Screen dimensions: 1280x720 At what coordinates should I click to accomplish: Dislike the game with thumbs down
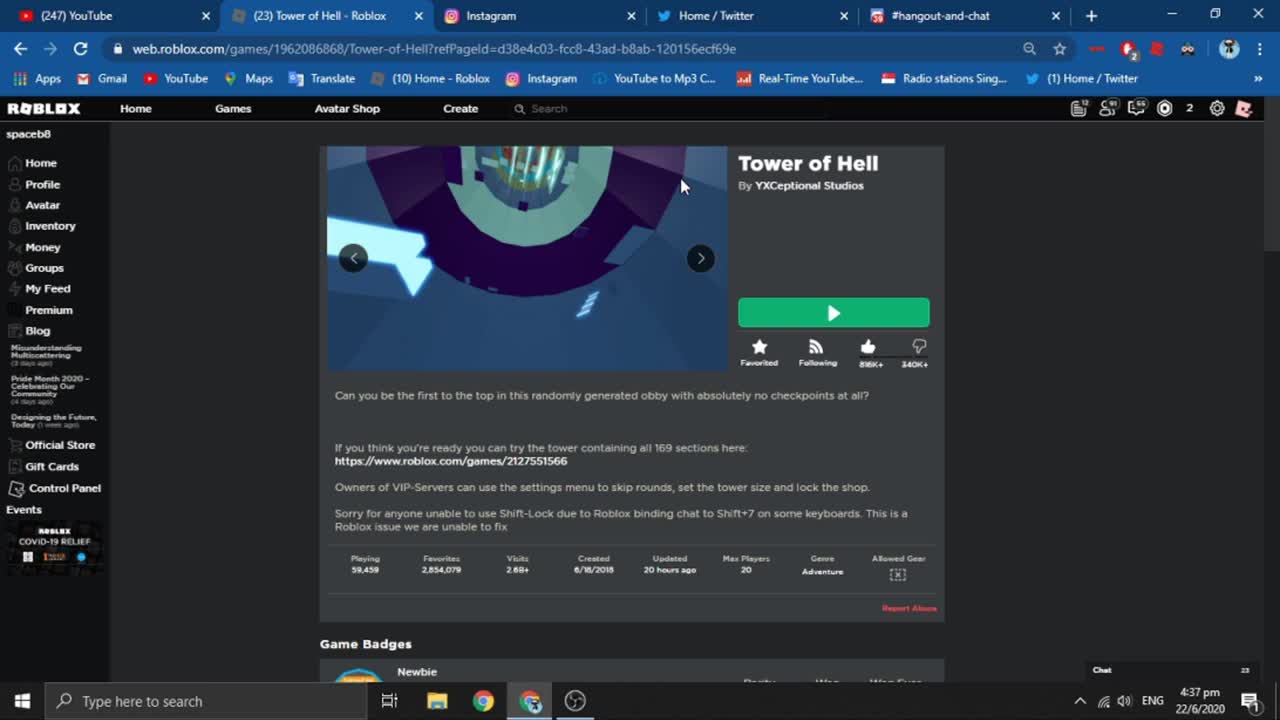[918, 347]
